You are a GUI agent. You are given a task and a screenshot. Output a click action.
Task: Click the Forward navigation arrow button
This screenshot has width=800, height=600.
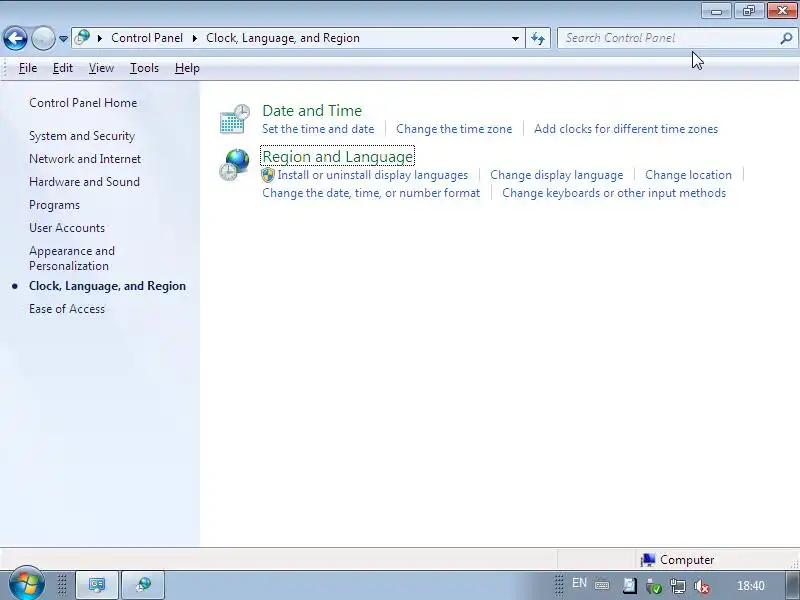pos(43,38)
